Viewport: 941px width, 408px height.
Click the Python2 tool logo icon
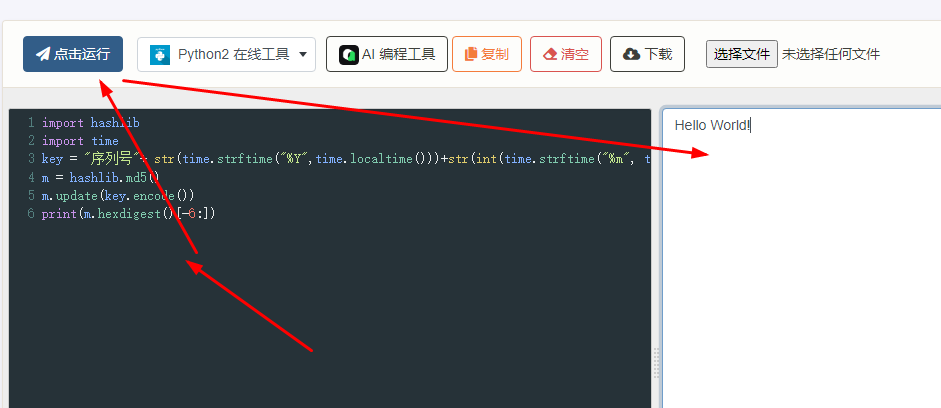point(159,55)
